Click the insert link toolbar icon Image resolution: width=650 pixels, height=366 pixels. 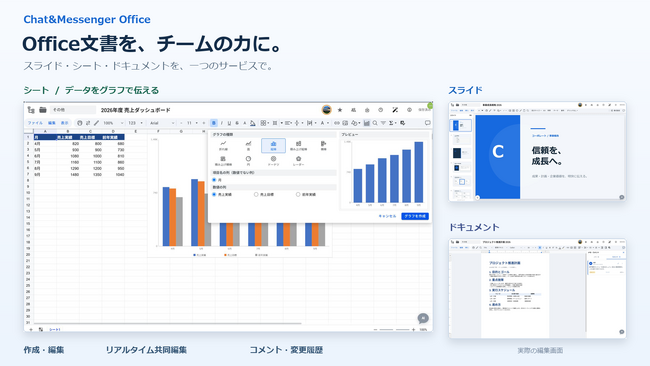point(337,123)
